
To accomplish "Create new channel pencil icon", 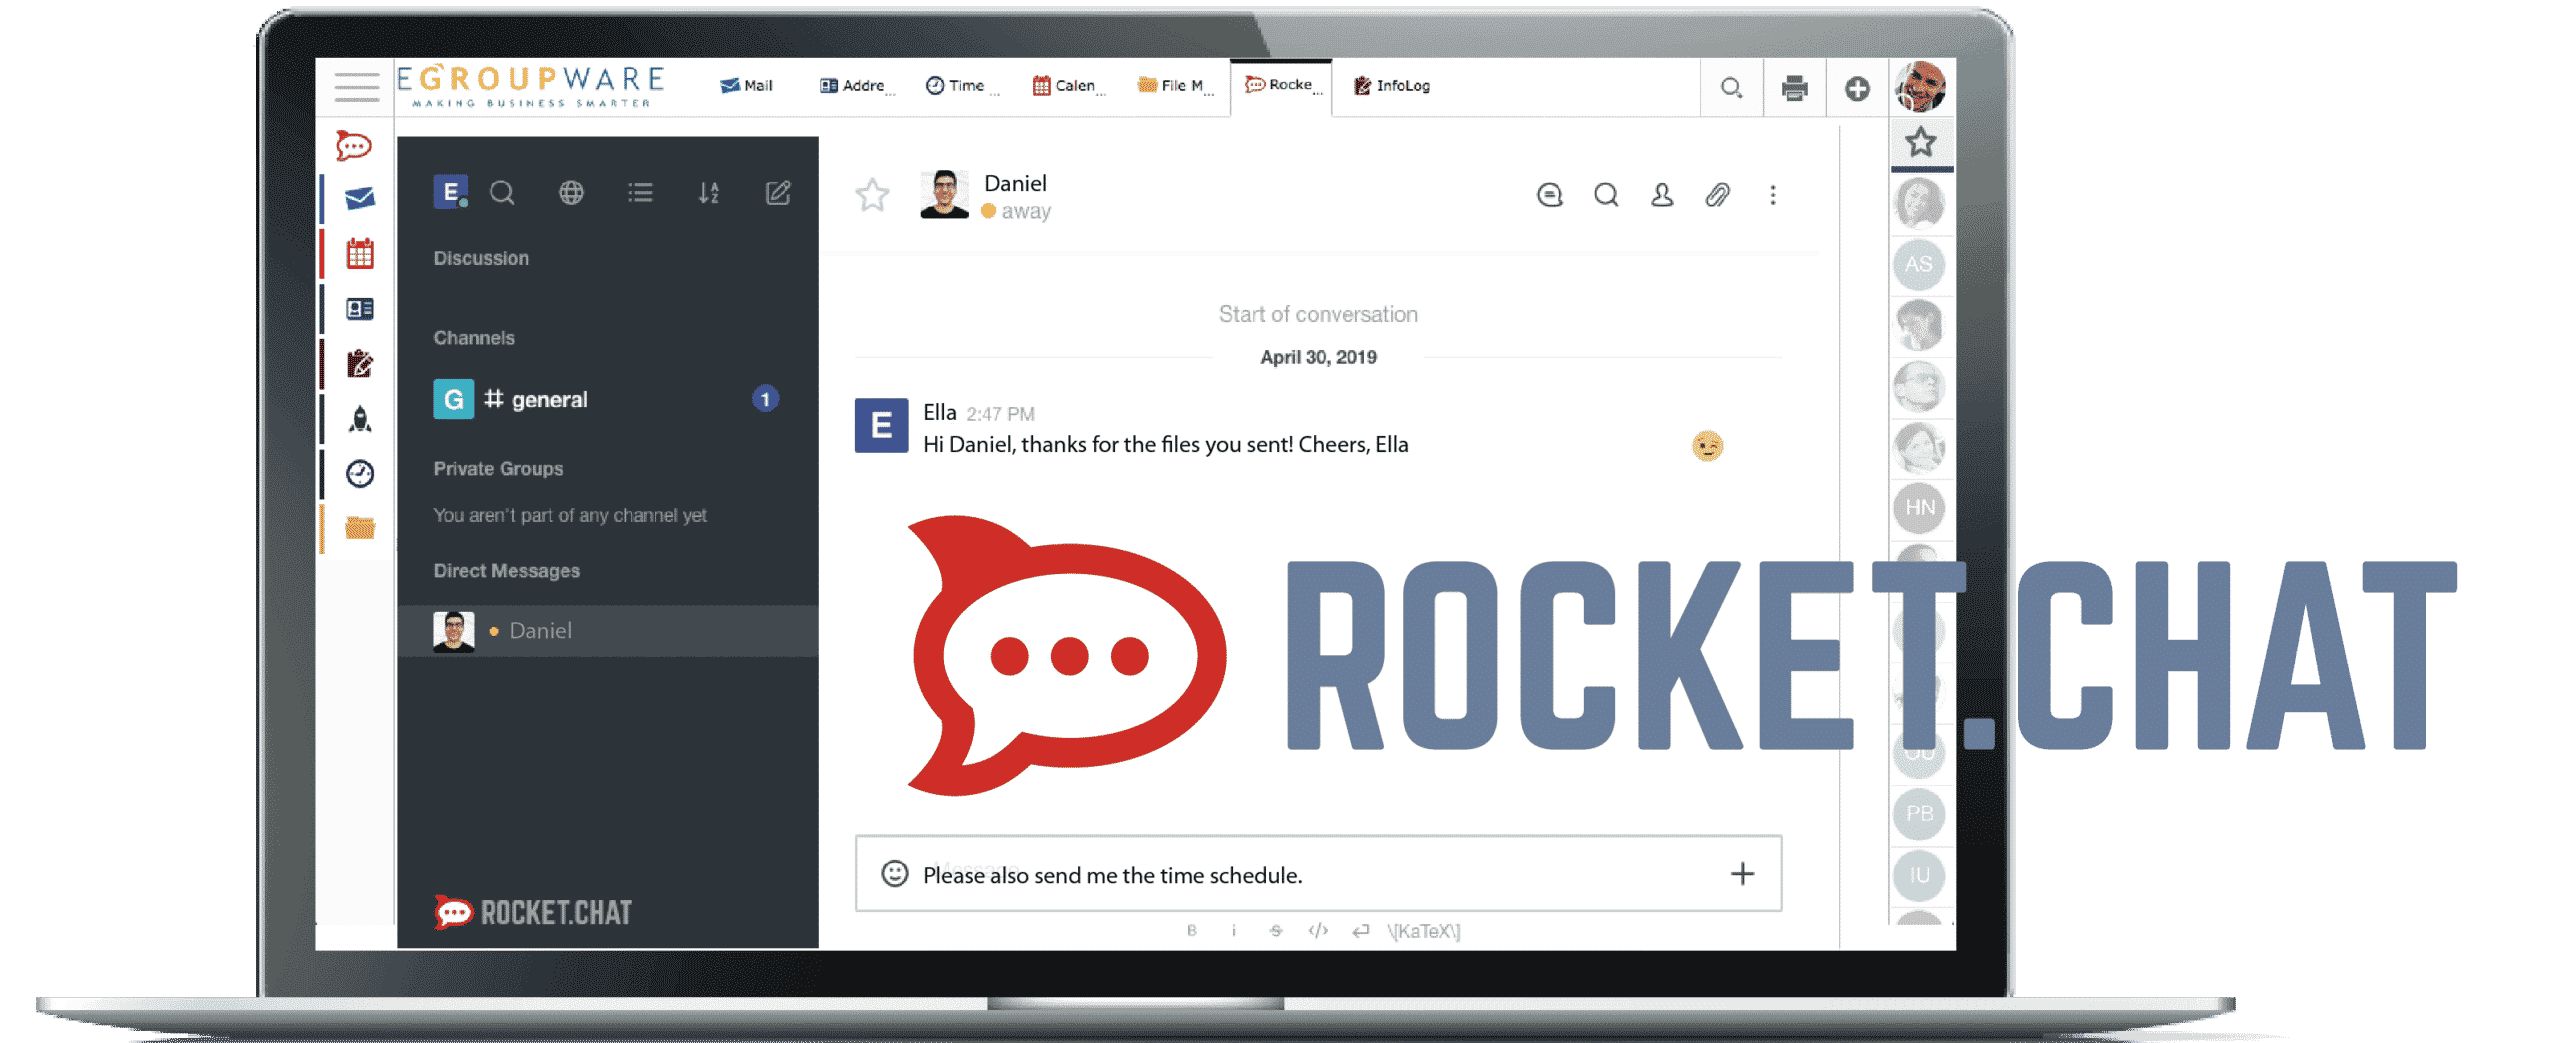I will click(778, 193).
